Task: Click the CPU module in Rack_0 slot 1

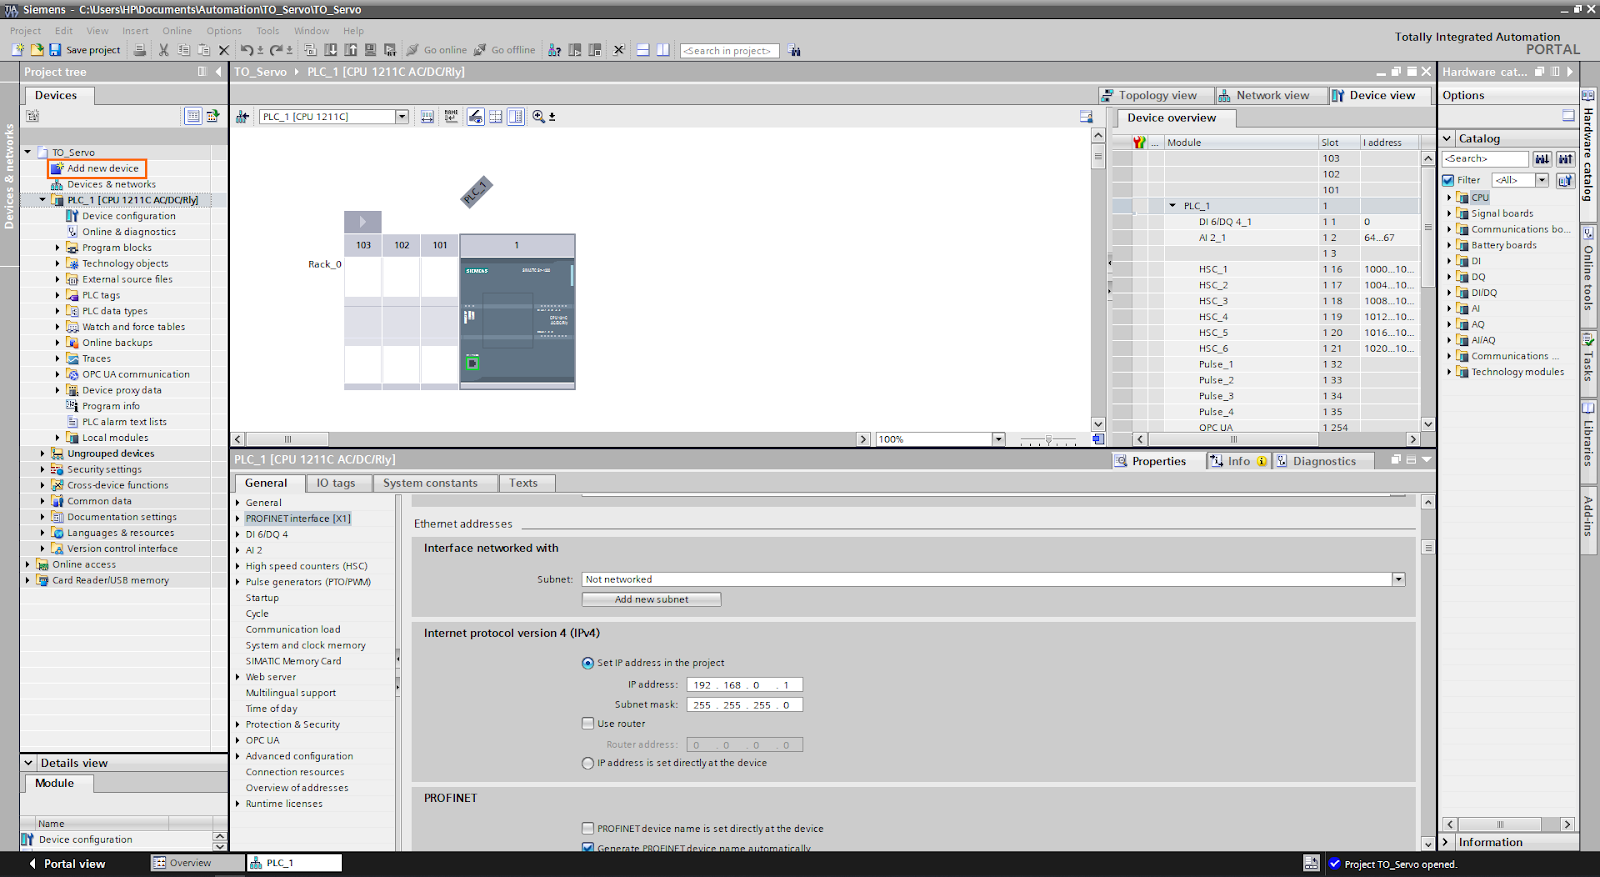Action: click(517, 311)
